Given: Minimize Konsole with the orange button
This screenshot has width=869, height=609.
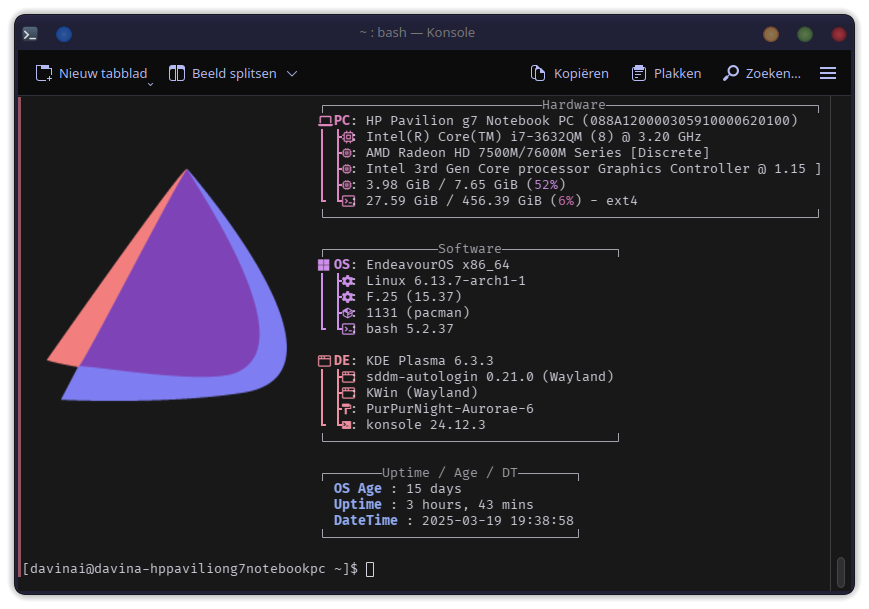Looking at the screenshot, I should click(x=771, y=34).
